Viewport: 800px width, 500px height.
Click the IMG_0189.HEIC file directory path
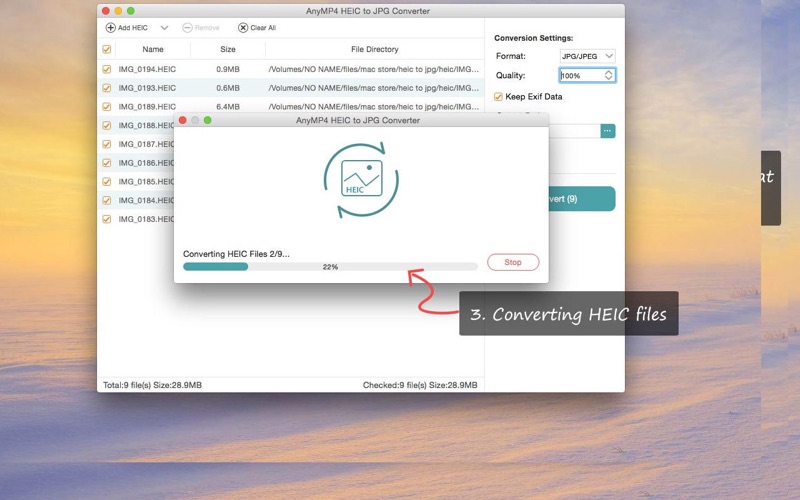click(x=373, y=107)
